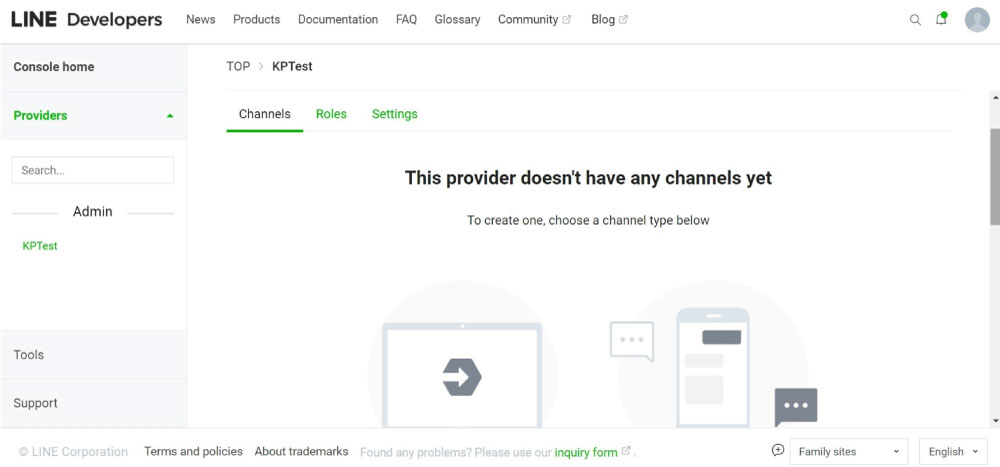Click the scrollbar up arrow
The image size is (1000, 467).
[994, 96]
